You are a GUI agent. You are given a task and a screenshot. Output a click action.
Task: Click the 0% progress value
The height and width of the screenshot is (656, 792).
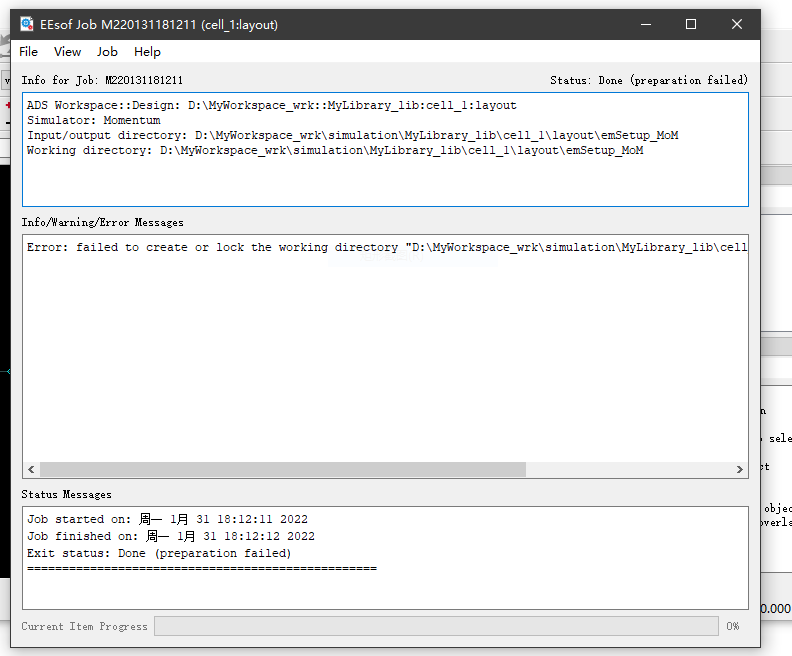click(732, 626)
